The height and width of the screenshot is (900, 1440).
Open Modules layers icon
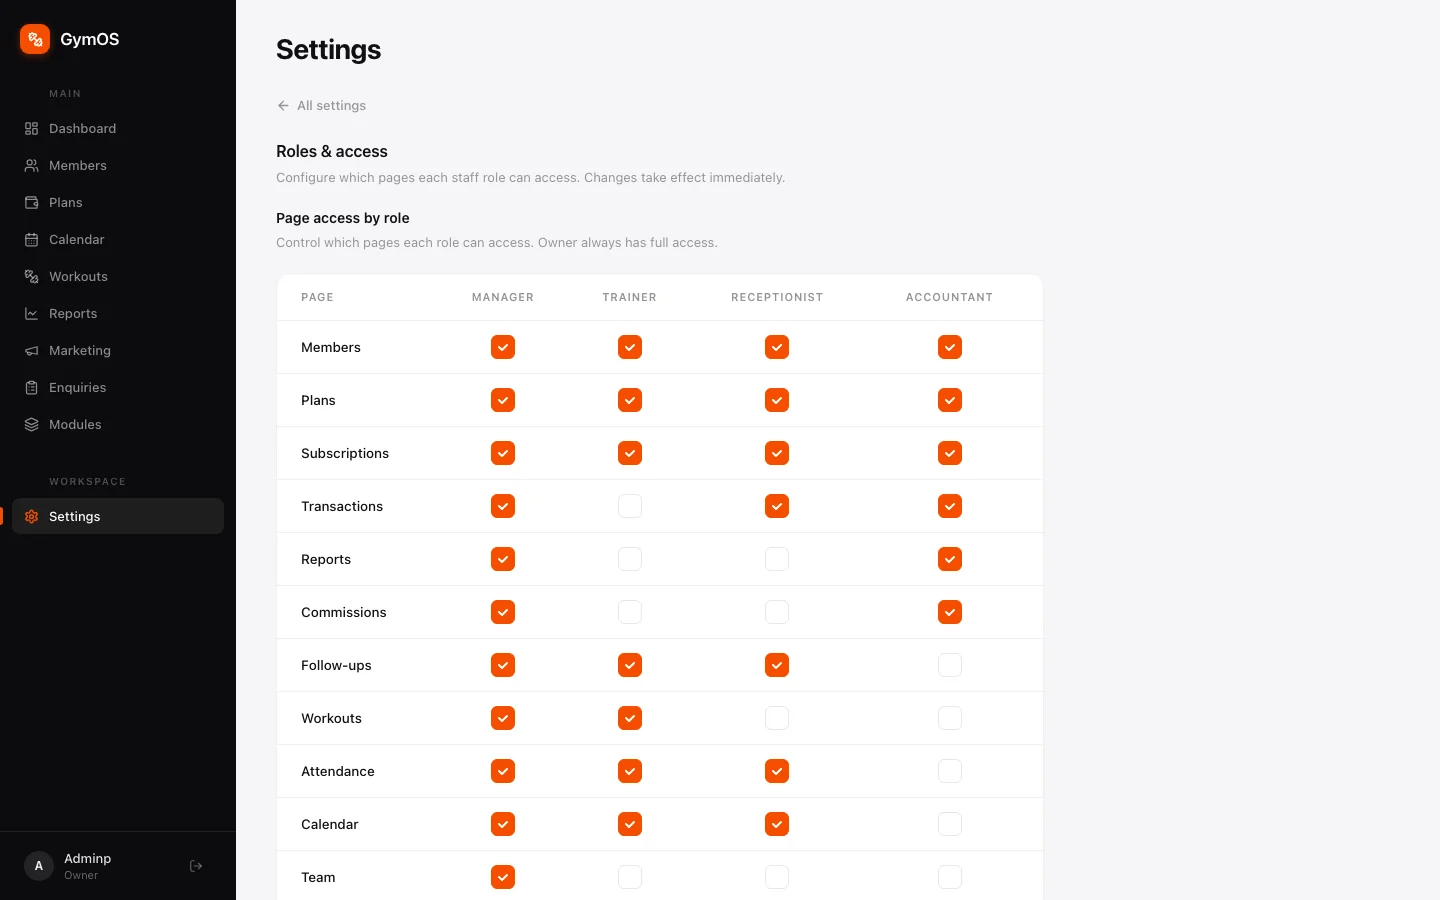(x=32, y=425)
